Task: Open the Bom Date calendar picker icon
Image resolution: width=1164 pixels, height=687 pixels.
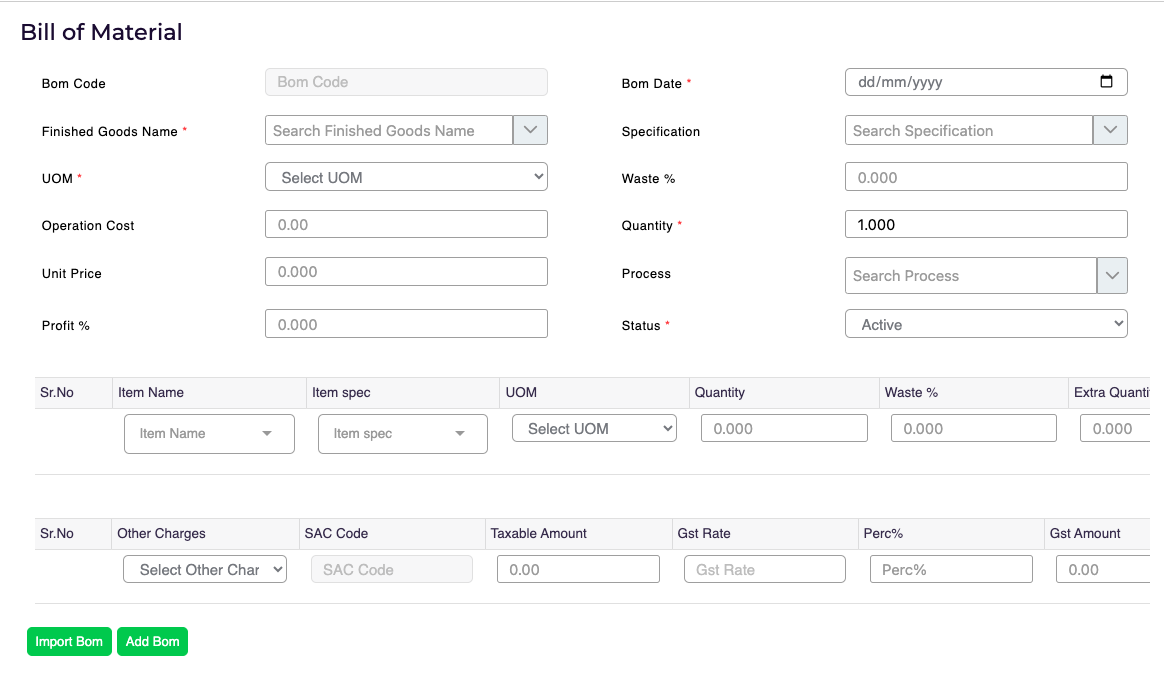Action: [1106, 82]
